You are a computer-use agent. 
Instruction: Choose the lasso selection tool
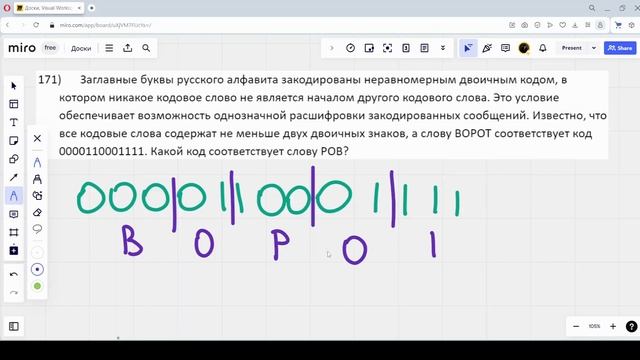click(x=37, y=229)
